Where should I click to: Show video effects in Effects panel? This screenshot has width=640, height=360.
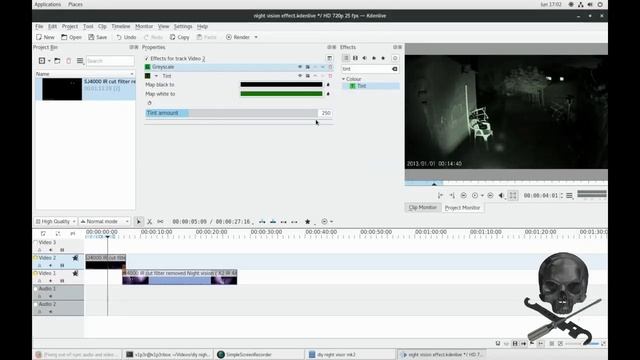click(x=355, y=58)
